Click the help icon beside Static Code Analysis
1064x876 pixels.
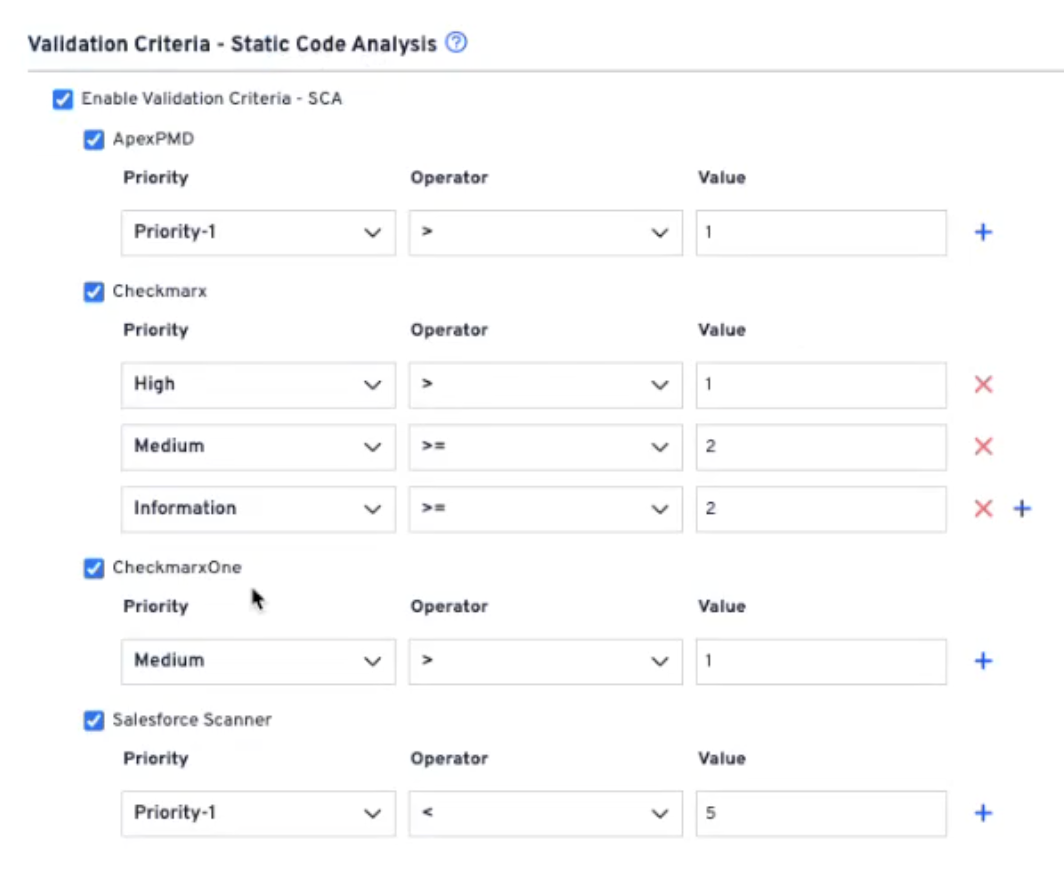[x=456, y=43]
